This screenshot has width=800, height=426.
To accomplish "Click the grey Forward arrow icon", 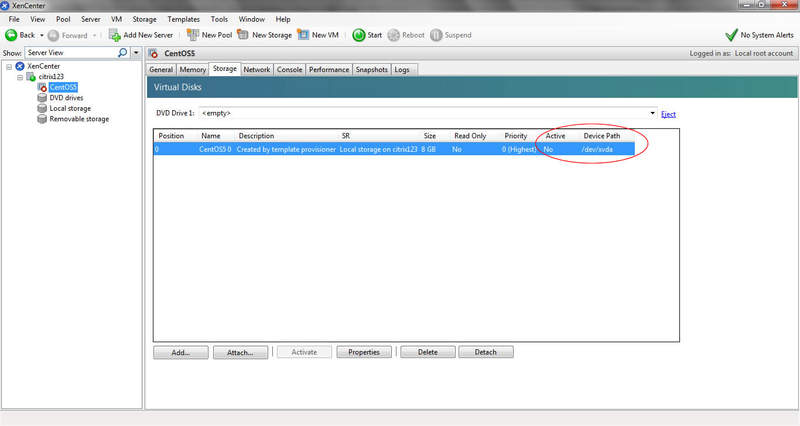I will coord(53,36).
